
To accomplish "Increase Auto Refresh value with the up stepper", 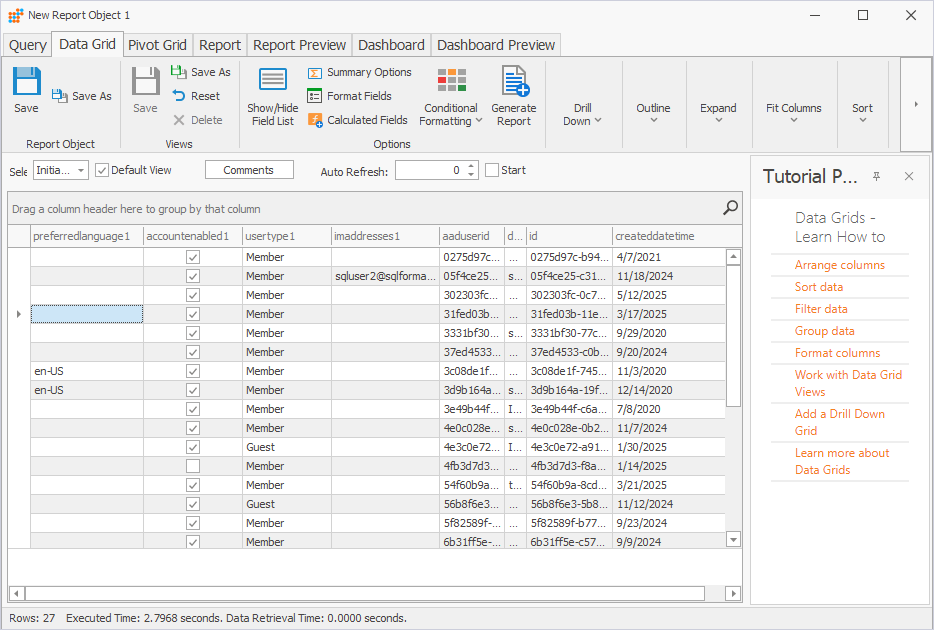I will tap(469, 165).
